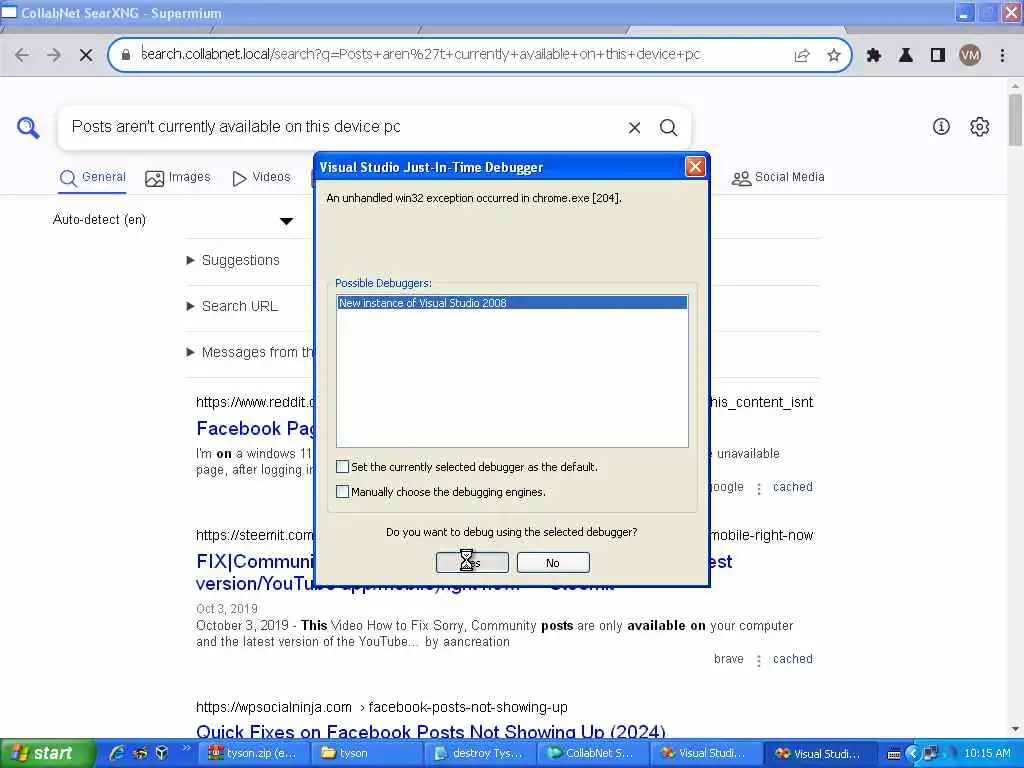The image size is (1024, 768).
Task: Open cached version of the steemit result
Action: [793, 659]
